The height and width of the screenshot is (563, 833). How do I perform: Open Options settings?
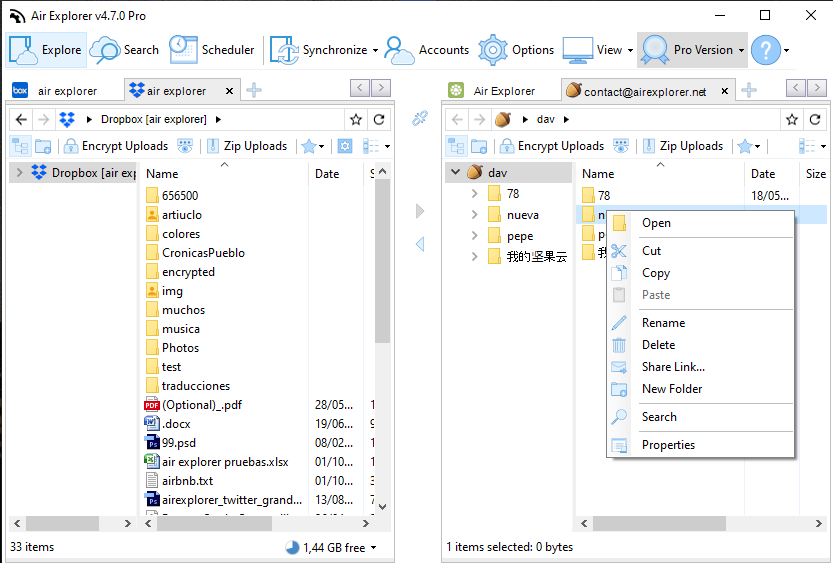click(516, 50)
